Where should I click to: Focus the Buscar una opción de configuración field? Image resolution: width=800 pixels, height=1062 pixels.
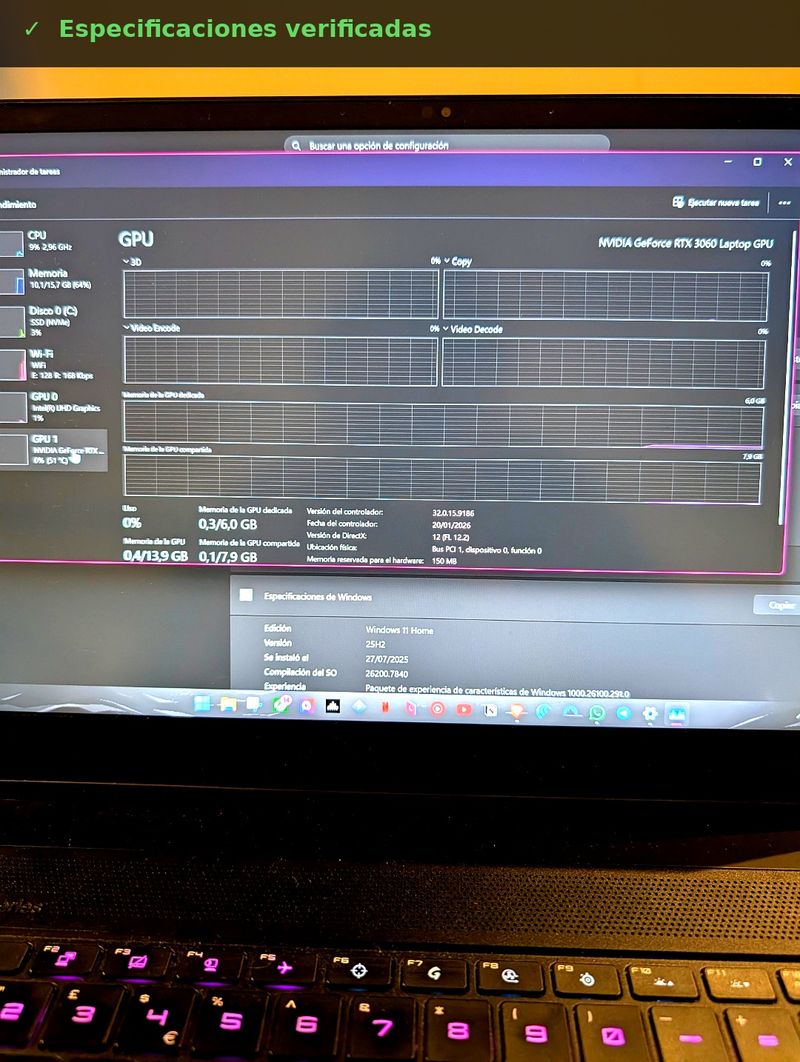(x=447, y=145)
